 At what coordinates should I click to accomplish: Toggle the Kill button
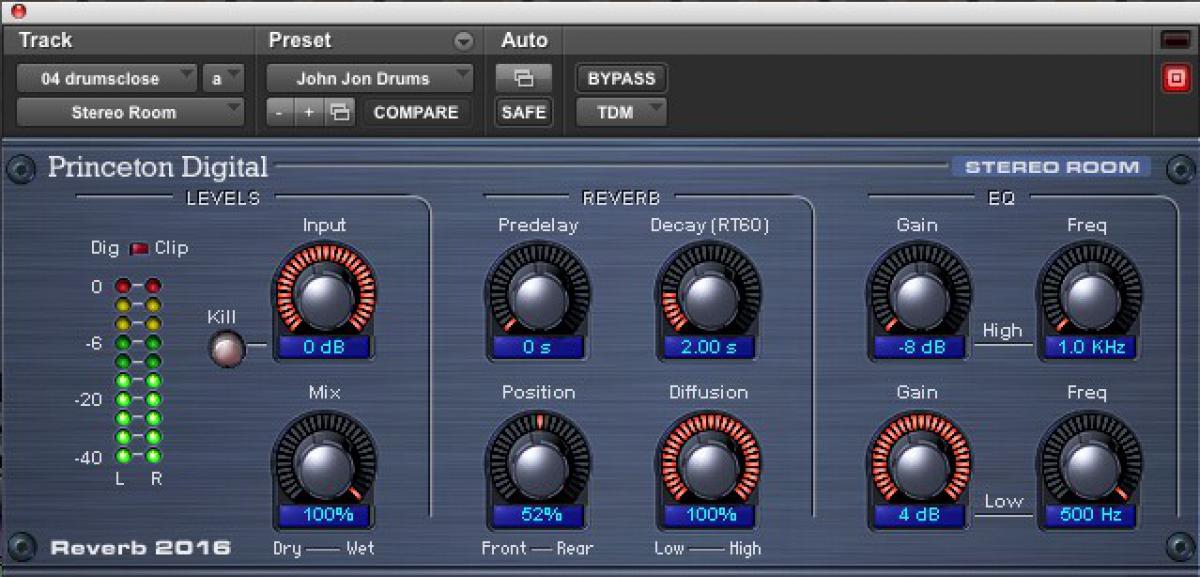click(x=226, y=349)
